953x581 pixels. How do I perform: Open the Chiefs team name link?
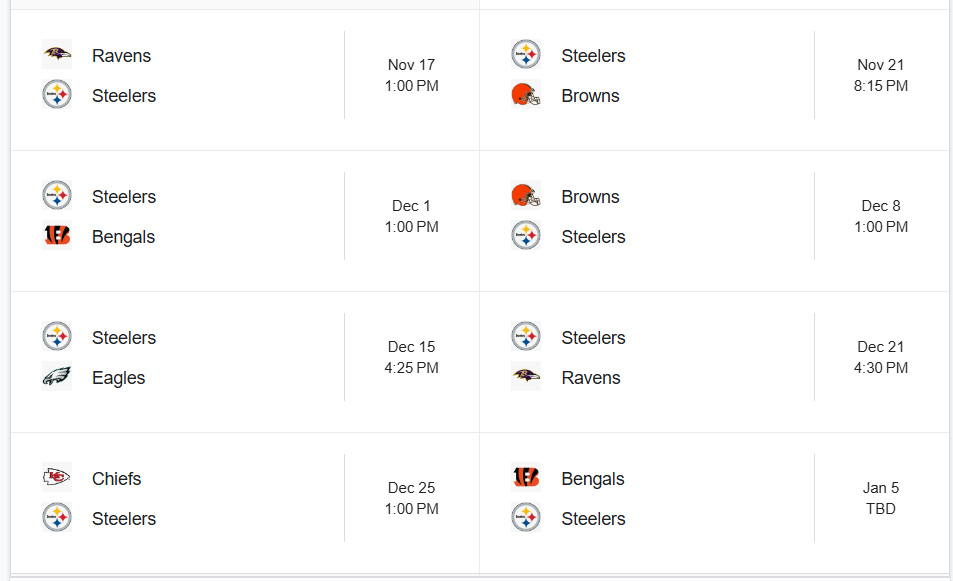point(117,479)
